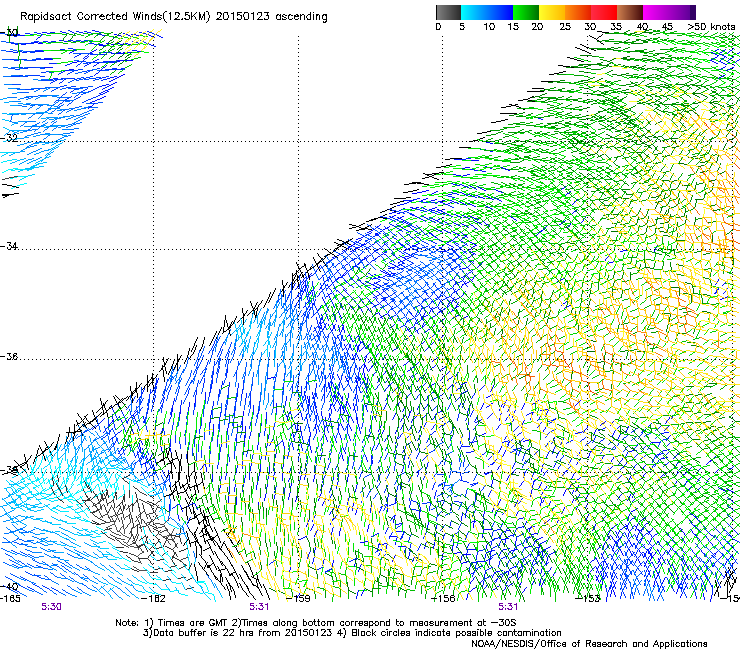This screenshot has height=650, width=740.
Task: Click the gray 0-5 knots color swatch
Action: pos(448,12)
